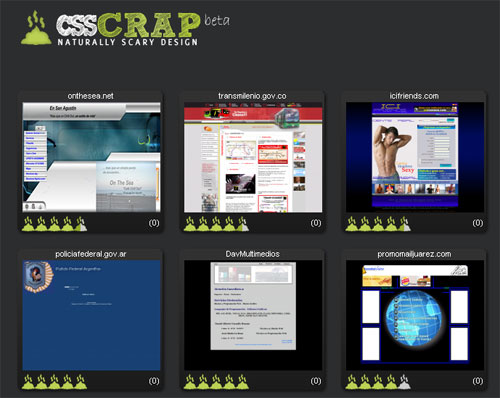Click the 'beta' label beside the logo

[217, 20]
